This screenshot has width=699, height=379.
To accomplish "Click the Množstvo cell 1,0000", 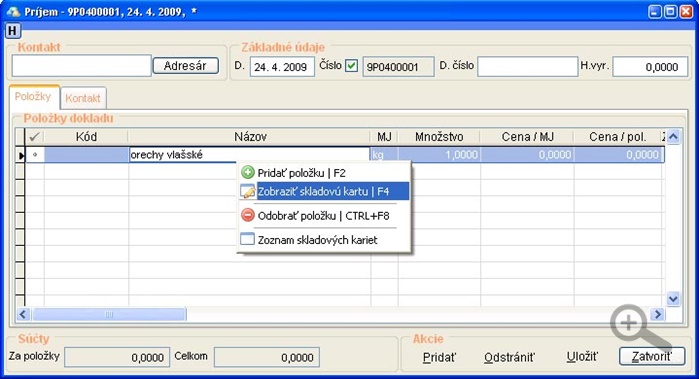I will tap(439, 155).
